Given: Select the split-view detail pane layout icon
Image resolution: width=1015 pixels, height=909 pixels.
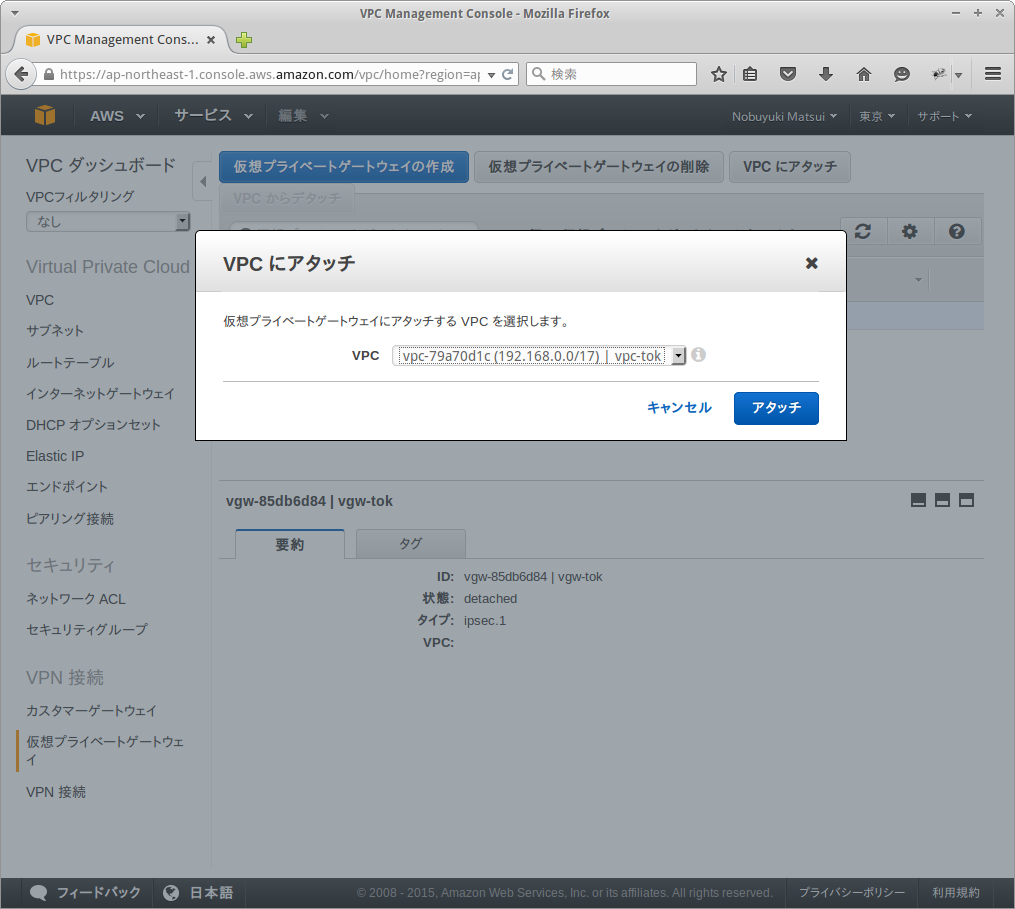Looking at the screenshot, I should pyautogui.click(x=942, y=500).
